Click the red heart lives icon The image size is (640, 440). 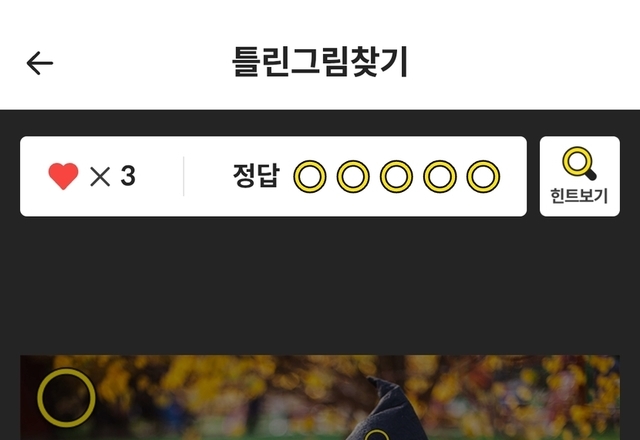[x=63, y=176]
